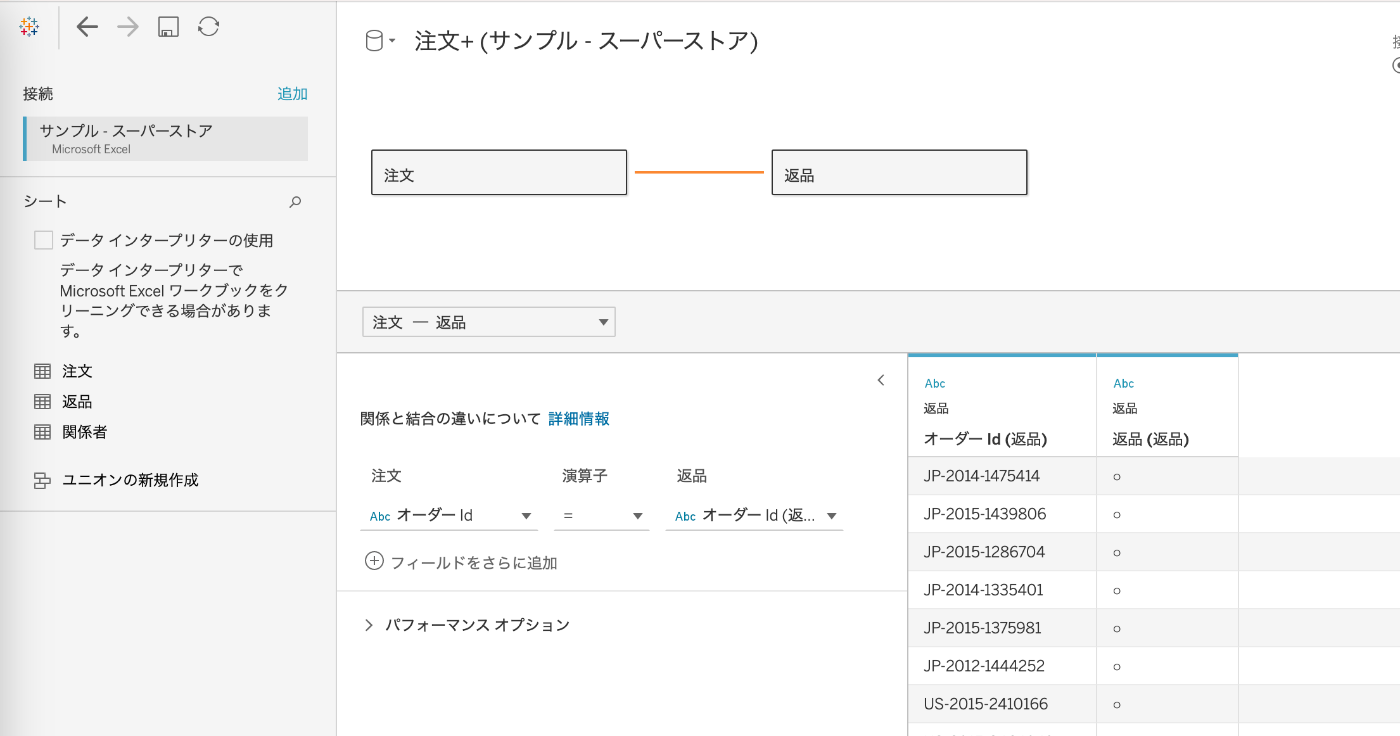Click the Tableau logo icon
This screenshot has width=1400, height=736.
coord(29,27)
